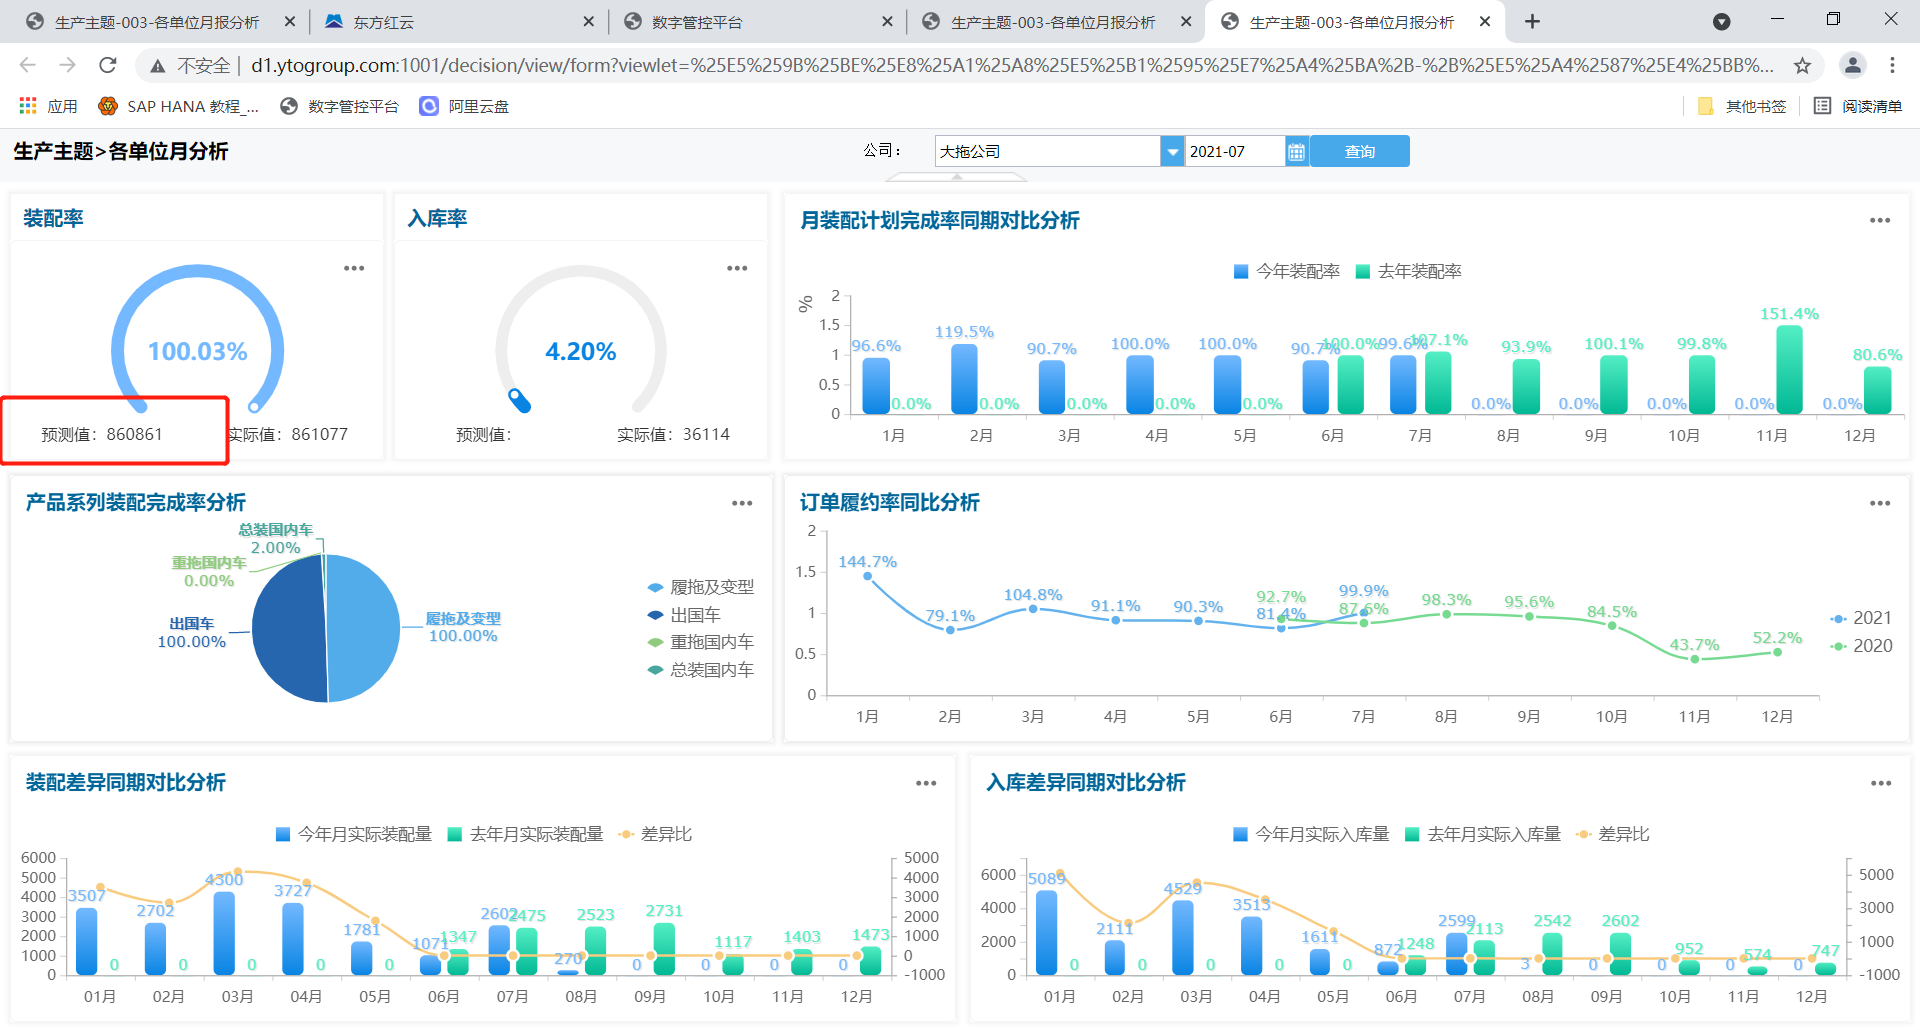Collapse the filter panel with the up-arrow handle
Screen dimensions: 1920x1030
click(957, 177)
